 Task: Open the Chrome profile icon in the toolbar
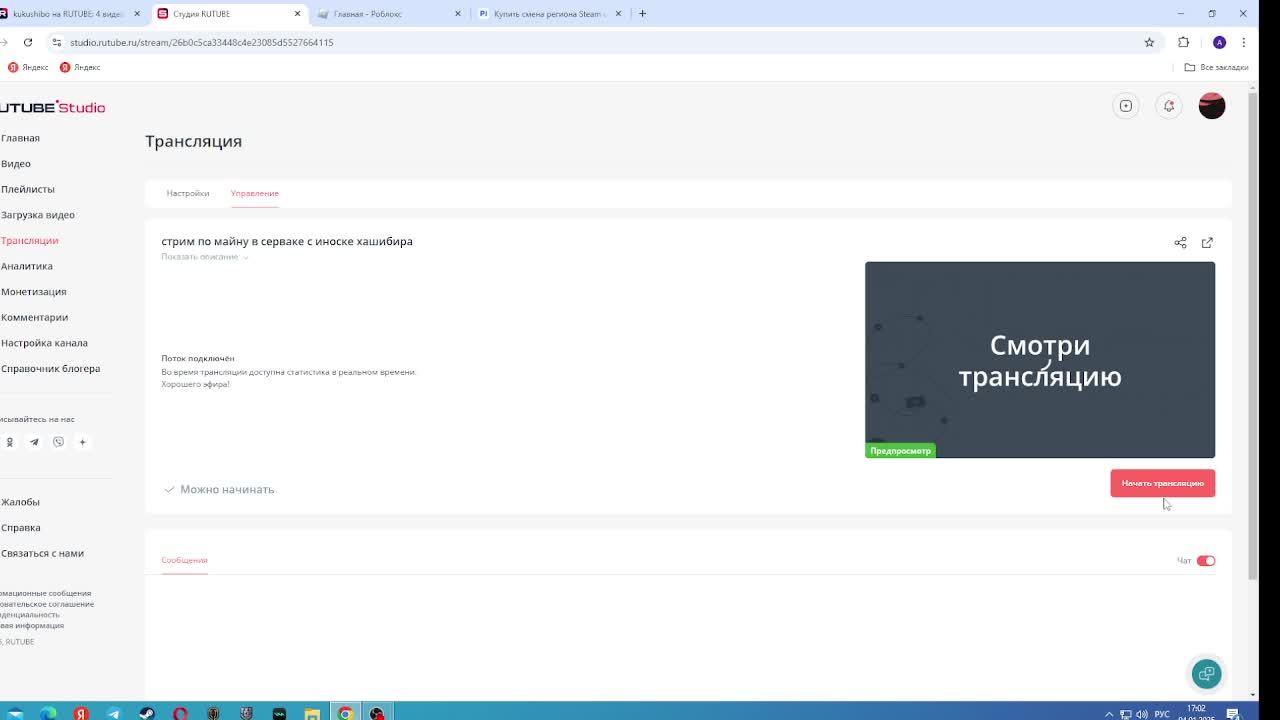coord(1219,42)
